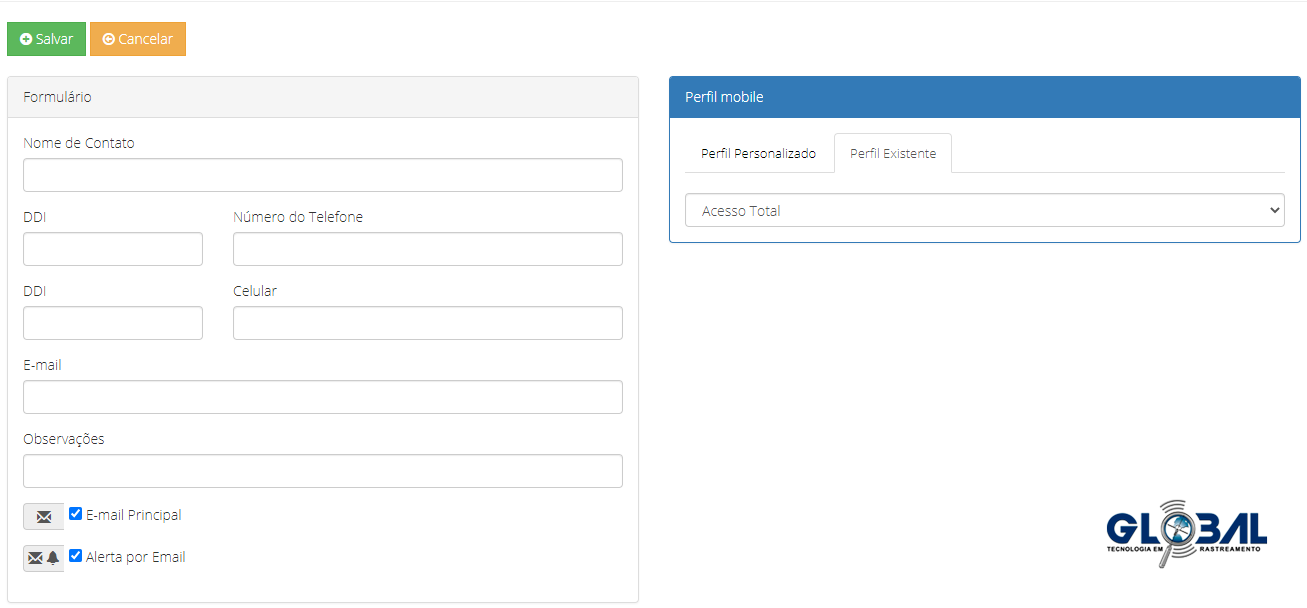Click into the Número do Telefone field
Viewport: 1307px width, 608px height.
click(427, 249)
